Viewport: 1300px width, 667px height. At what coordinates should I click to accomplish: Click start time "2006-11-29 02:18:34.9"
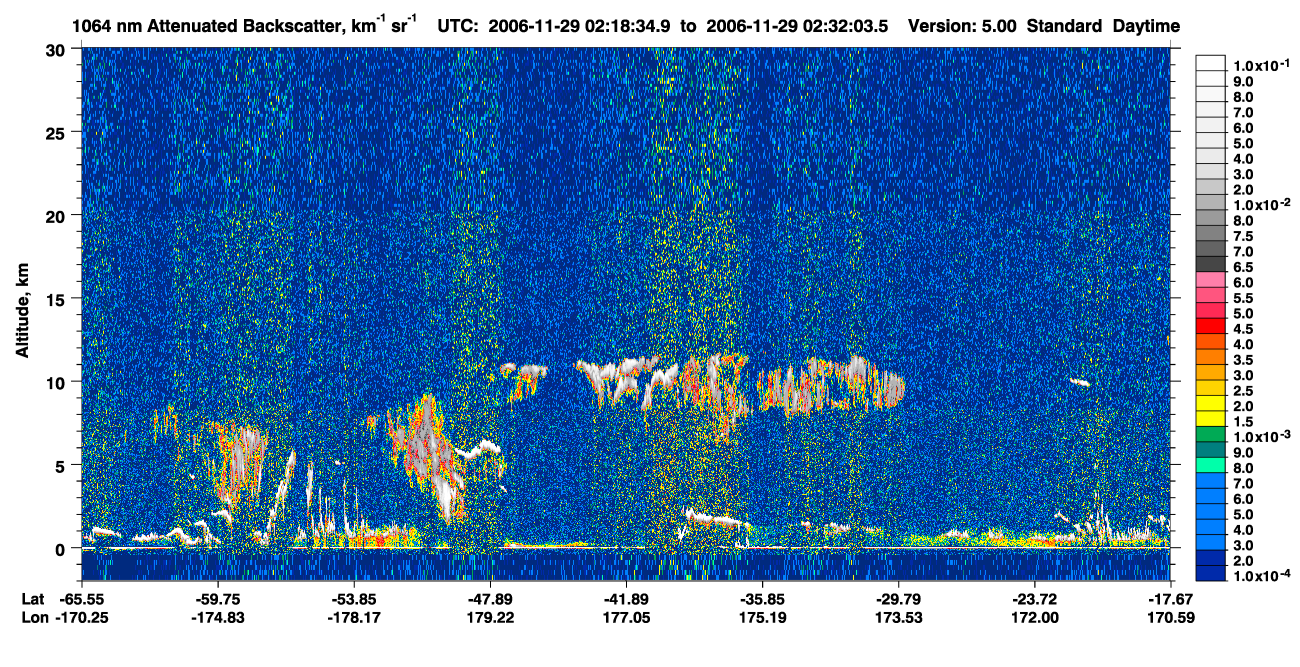(580, 26)
